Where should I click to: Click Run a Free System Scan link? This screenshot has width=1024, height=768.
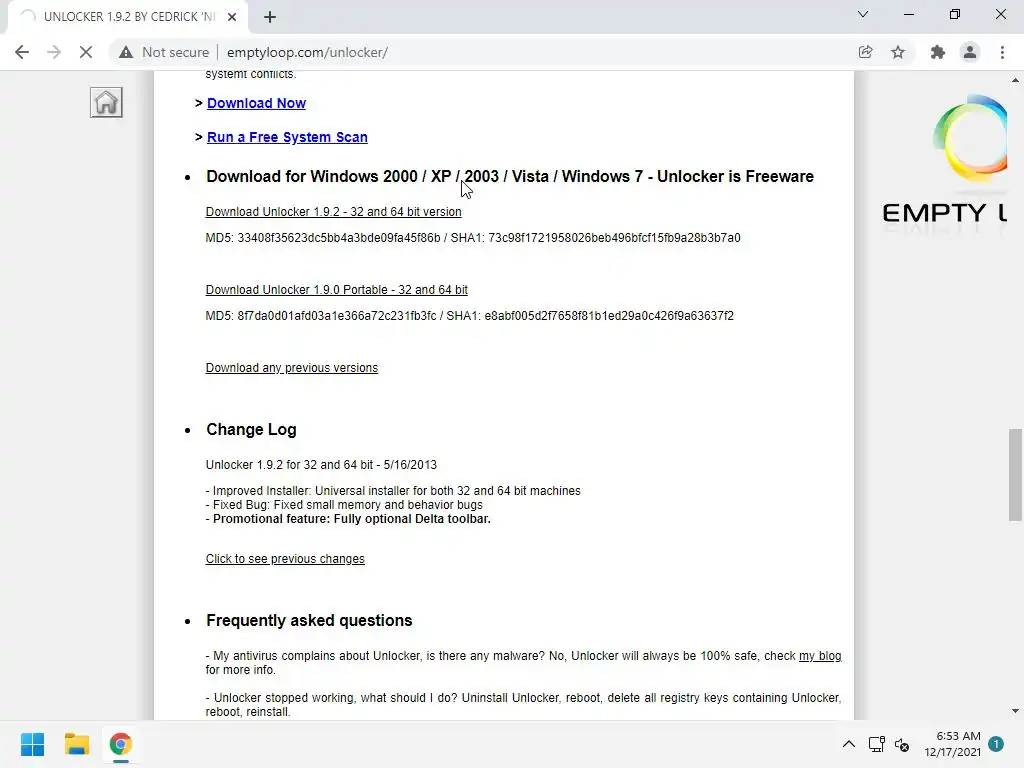click(x=287, y=137)
